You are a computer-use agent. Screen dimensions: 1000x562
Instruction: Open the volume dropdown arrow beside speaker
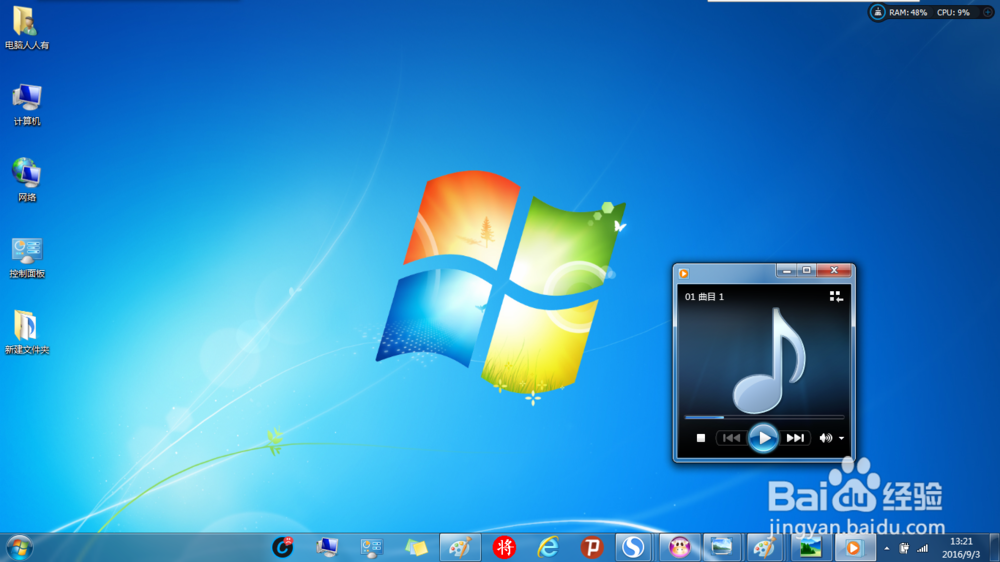click(x=841, y=439)
